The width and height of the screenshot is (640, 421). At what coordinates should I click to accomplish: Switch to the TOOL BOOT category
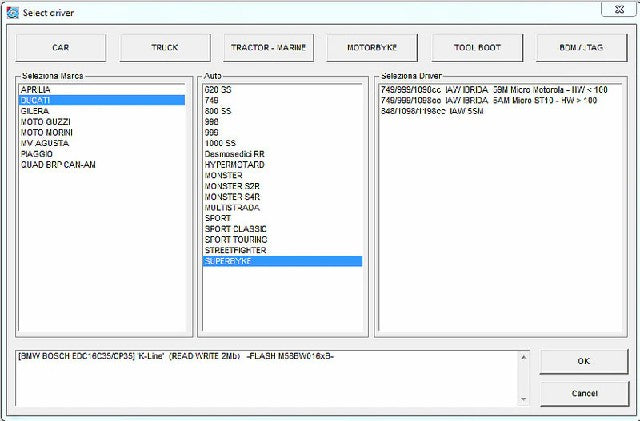(477, 48)
